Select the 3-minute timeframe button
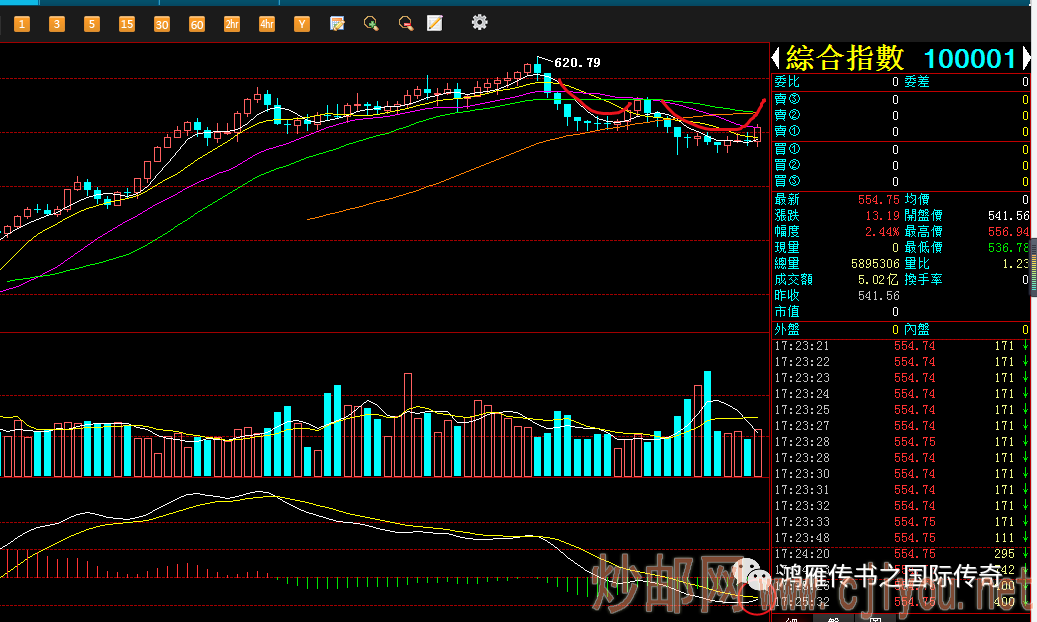The height and width of the screenshot is (622, 1037). click(57, 23)
